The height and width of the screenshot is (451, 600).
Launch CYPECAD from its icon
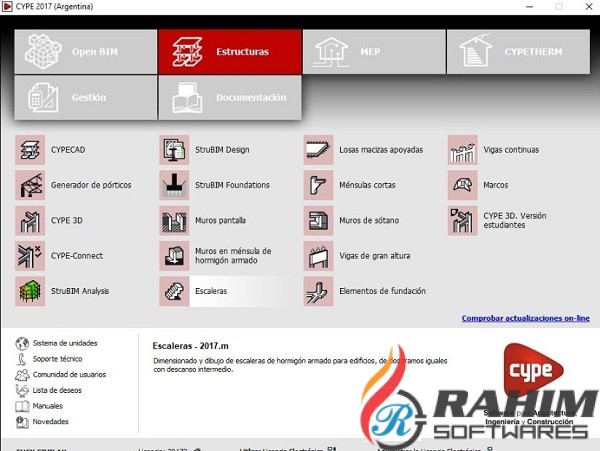tap(30, 150)
